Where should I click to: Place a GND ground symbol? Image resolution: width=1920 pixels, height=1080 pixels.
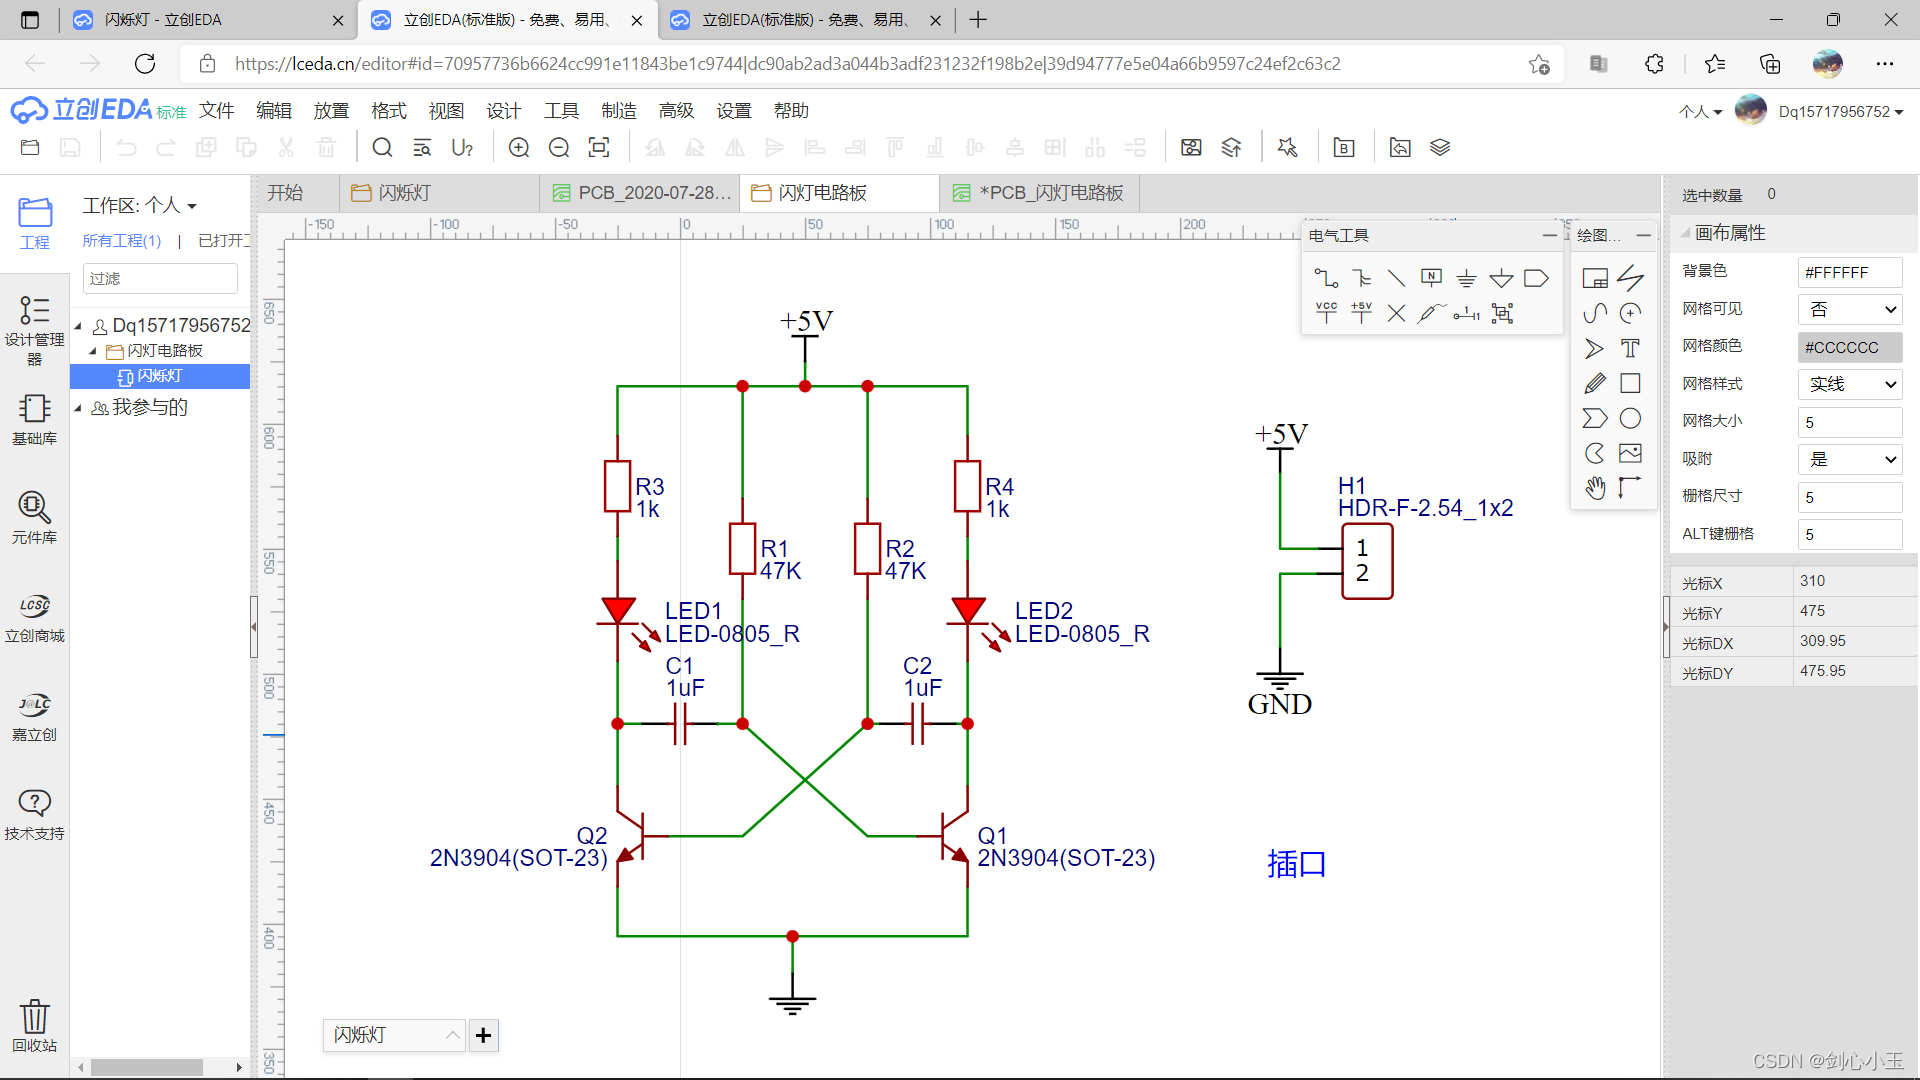(1466, 278)
